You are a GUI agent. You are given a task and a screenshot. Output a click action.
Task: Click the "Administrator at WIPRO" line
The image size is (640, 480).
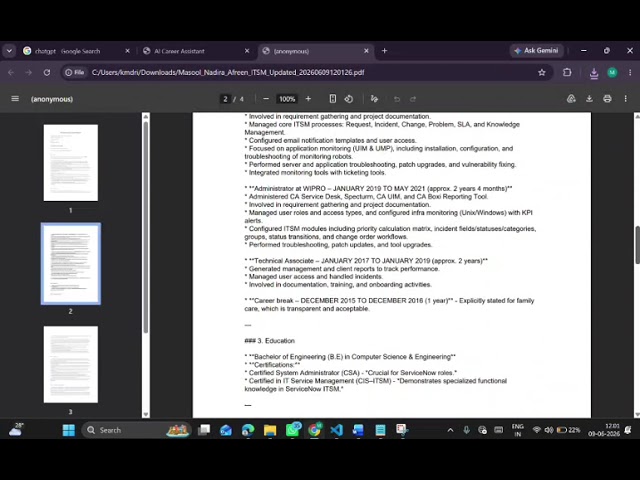378,189
